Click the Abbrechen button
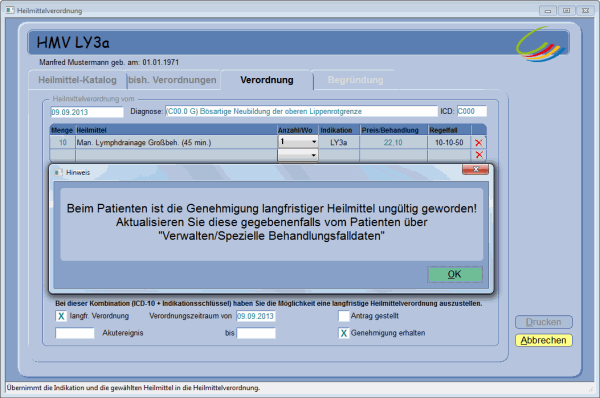The width and height of the screenshot is (600, 398). click(544, 340)
